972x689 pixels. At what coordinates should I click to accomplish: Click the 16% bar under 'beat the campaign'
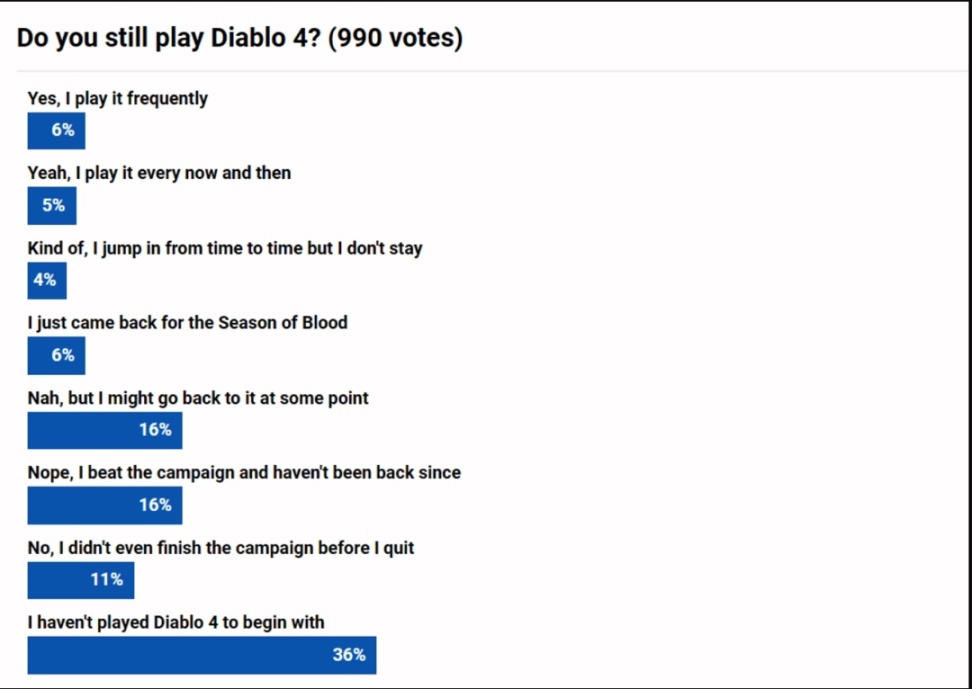(x=105, y=505)
